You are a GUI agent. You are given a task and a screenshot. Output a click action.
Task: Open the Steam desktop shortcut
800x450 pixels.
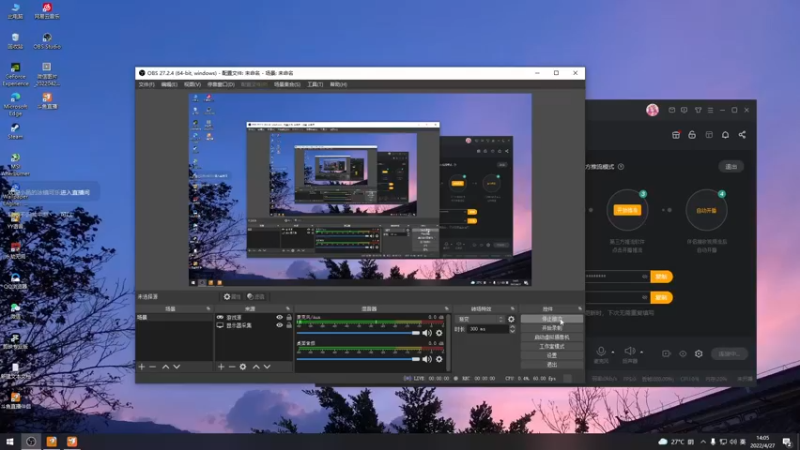pyautogui.click(x=15, y=131)
